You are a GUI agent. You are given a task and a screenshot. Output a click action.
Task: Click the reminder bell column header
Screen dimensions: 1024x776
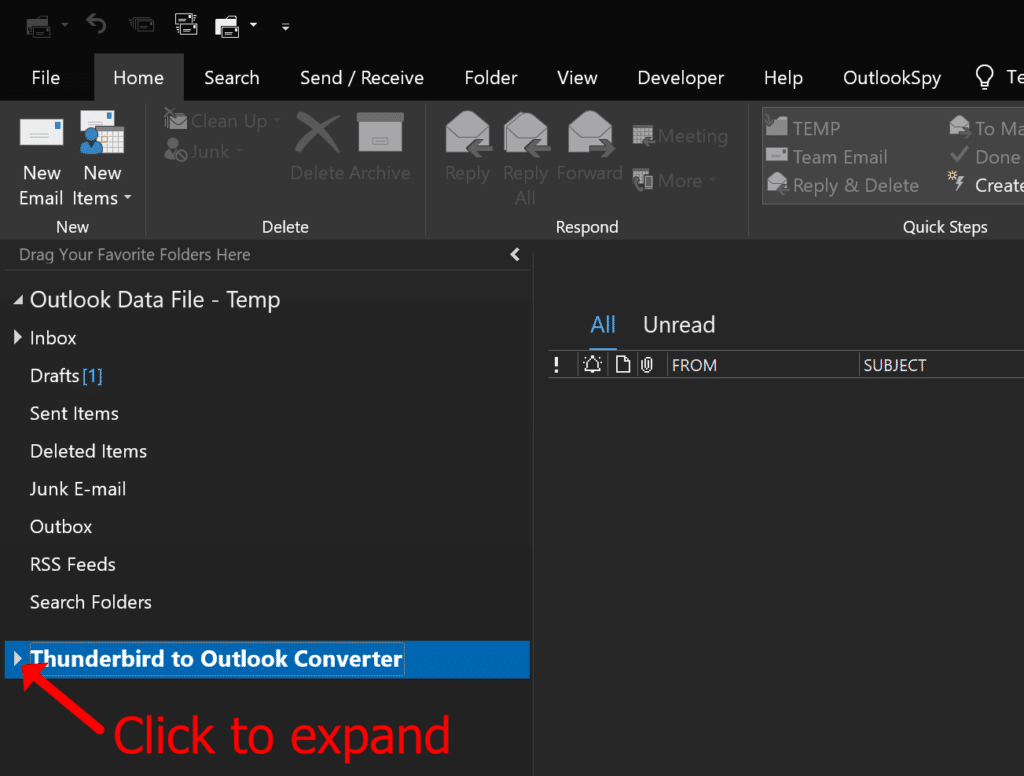pyautogui.click(x=592, y=364)
